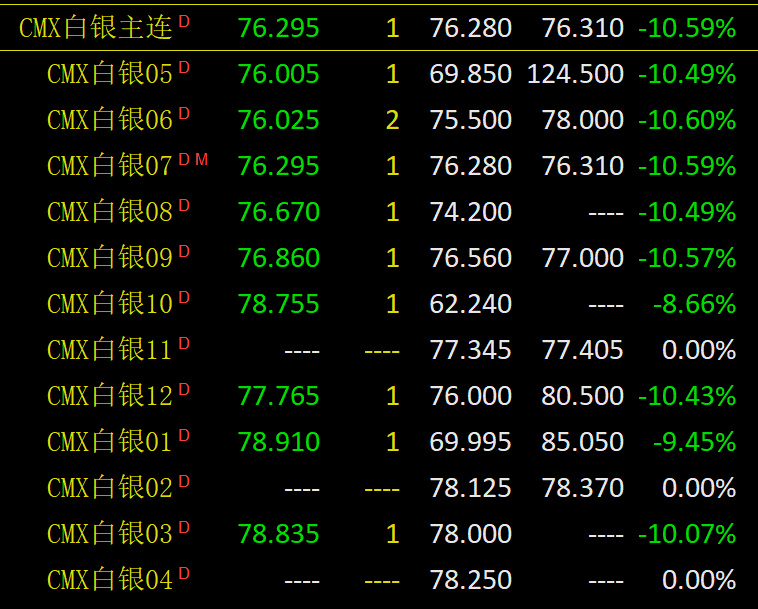Viewport: 758px width, 609px height.
Task: Click bid price 69.850 in CMX白银05 row
Action: pyautogui.click(x=470, y=74)
